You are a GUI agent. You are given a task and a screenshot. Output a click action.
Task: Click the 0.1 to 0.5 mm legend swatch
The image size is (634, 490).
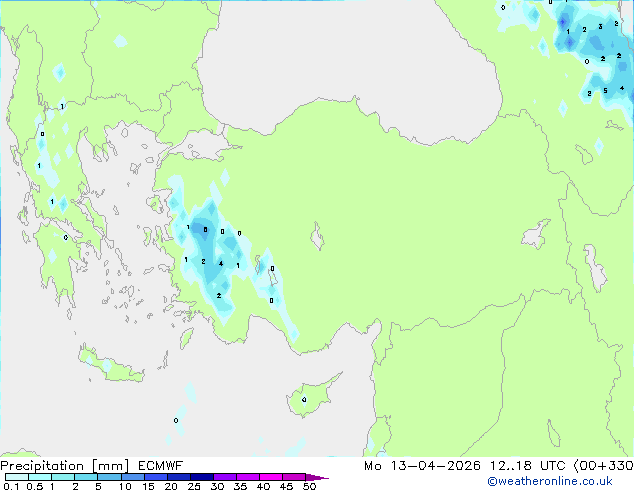coord(17,477)
